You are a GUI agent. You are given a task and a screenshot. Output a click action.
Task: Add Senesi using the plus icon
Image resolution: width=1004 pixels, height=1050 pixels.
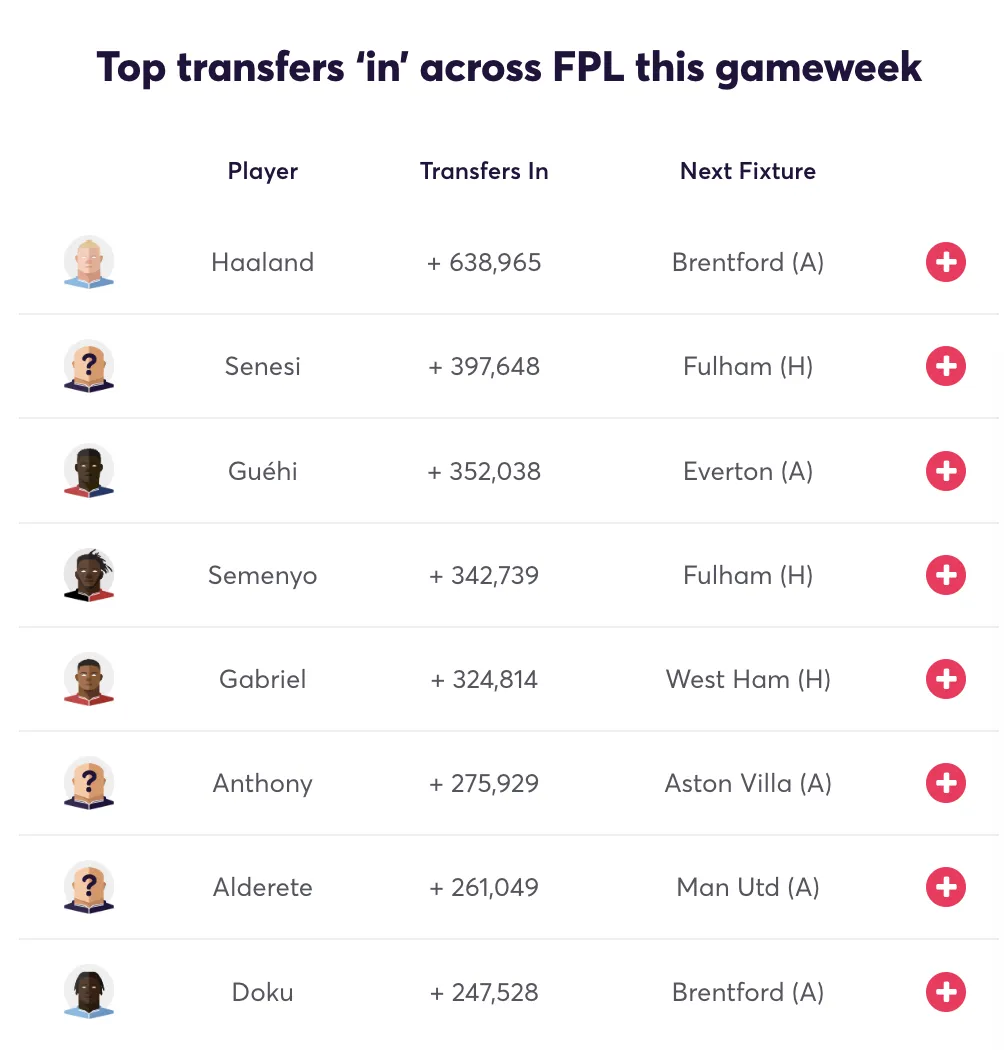click(x=945, y=367)
